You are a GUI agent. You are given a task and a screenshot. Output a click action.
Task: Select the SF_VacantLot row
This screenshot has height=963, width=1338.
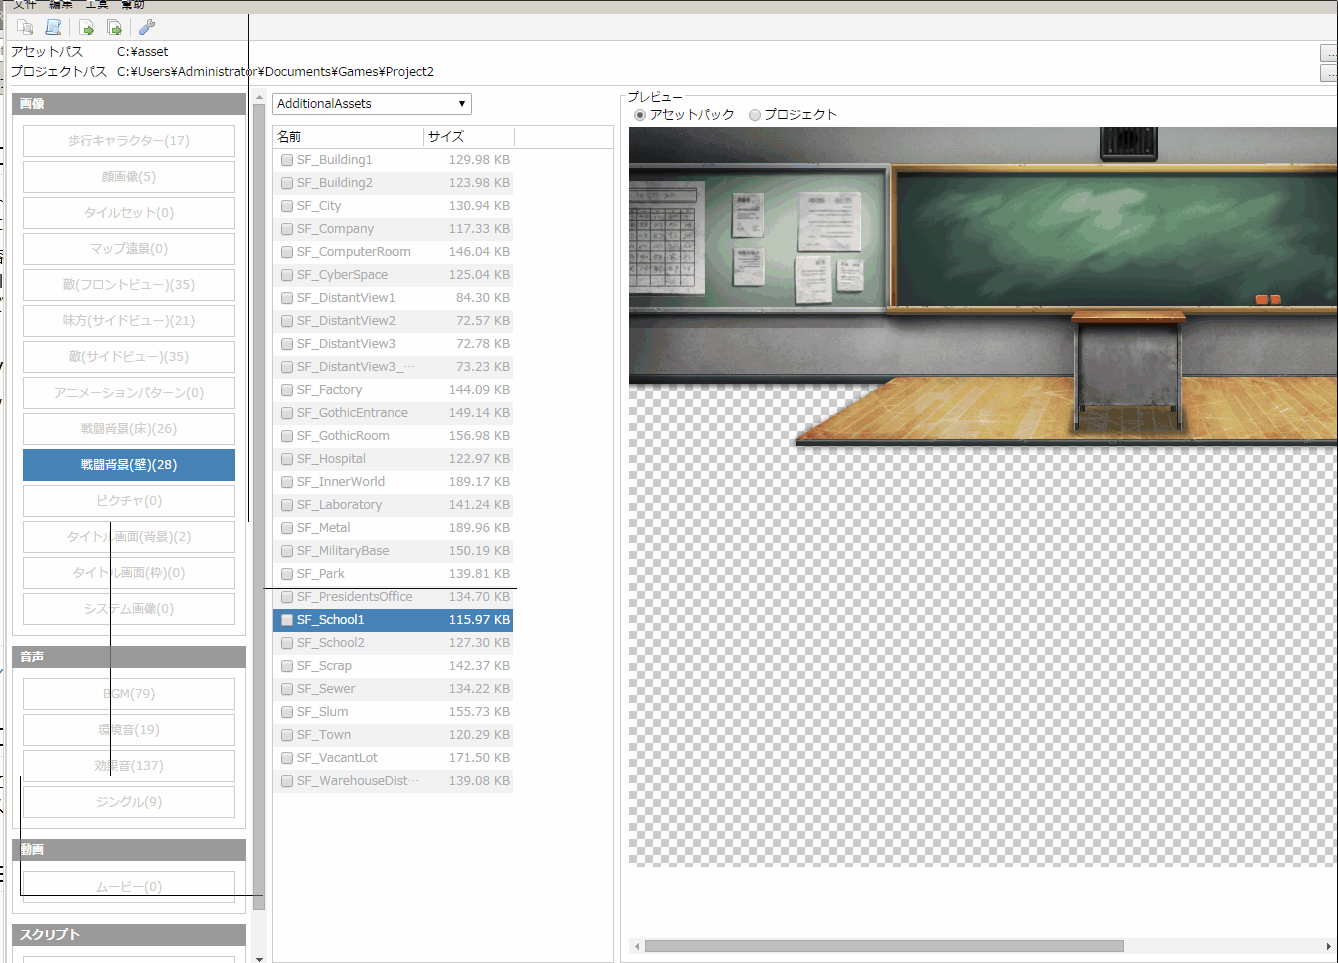(393, 758)
